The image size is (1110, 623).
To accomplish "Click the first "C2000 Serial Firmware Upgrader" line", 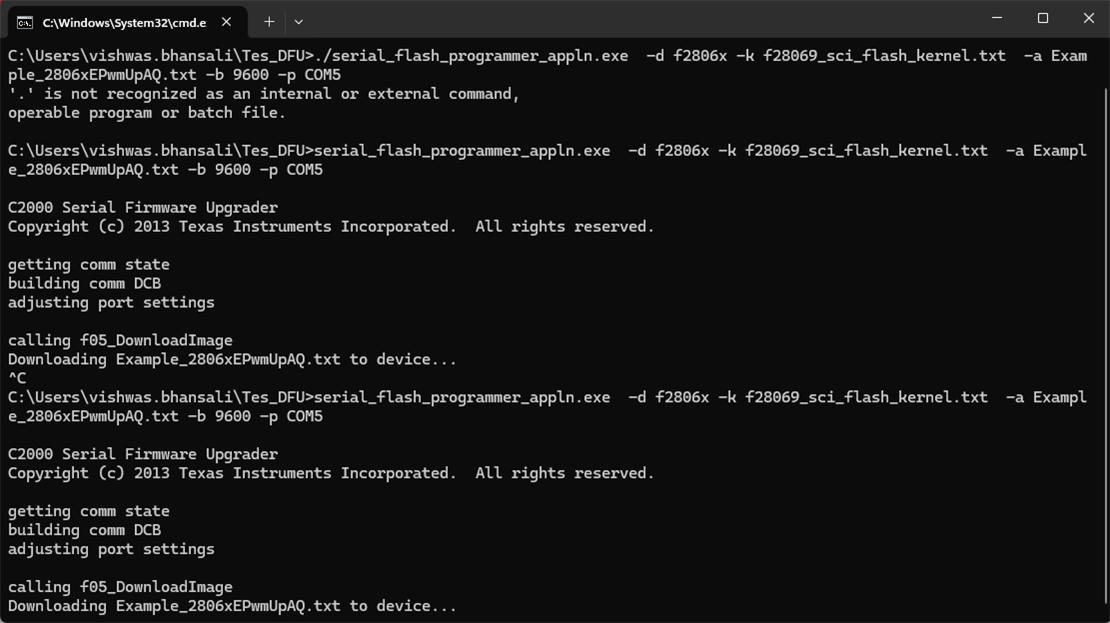I will click(x=143, y=208).
